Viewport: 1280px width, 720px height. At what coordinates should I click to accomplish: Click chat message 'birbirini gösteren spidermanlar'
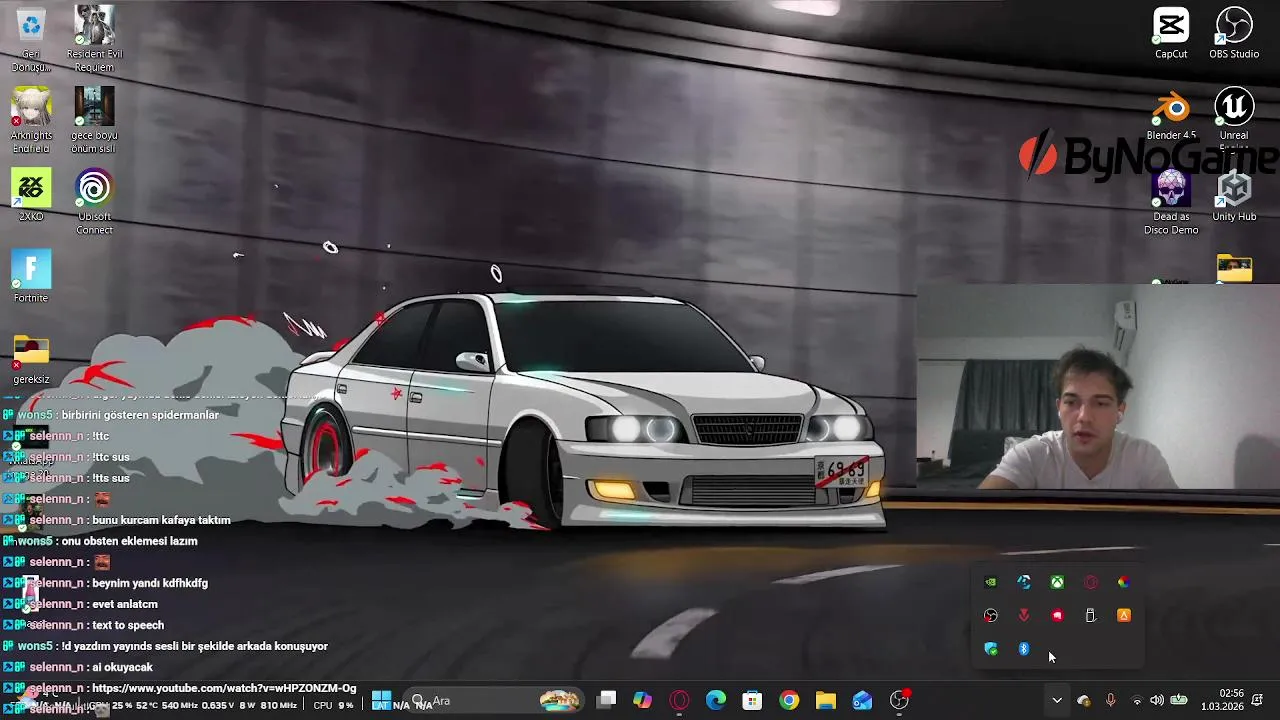coord(139,415)
